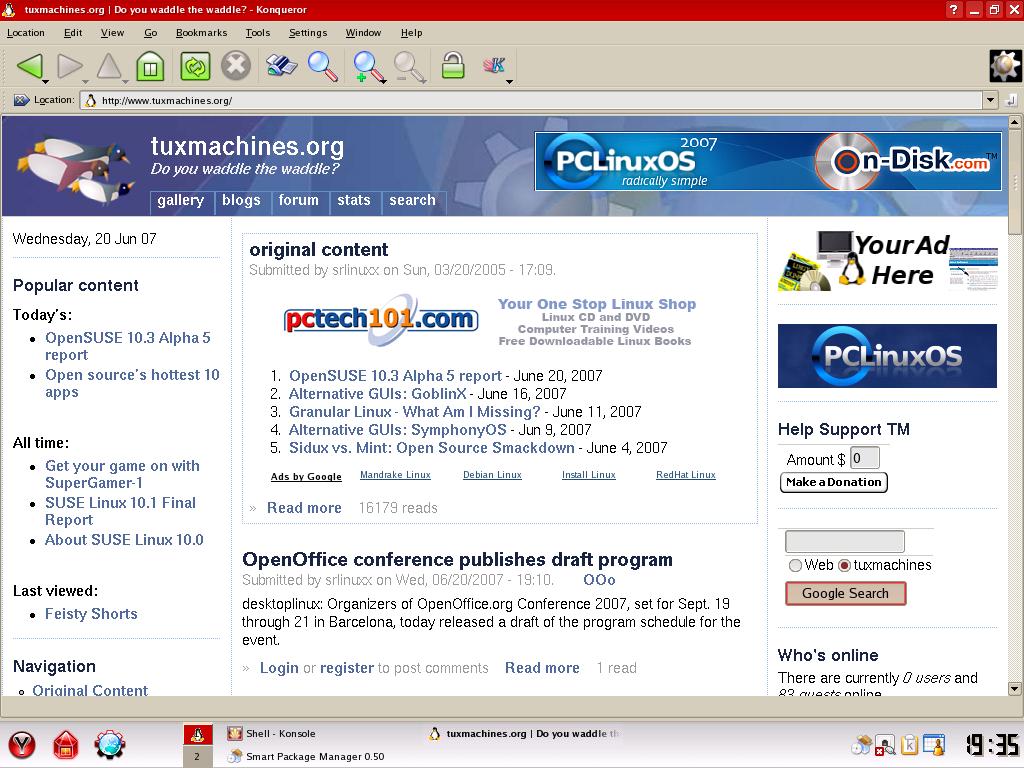Viewport: 1024px width, 768px height.
Task: Click the Feisty Shorts link
Action: 91,614
